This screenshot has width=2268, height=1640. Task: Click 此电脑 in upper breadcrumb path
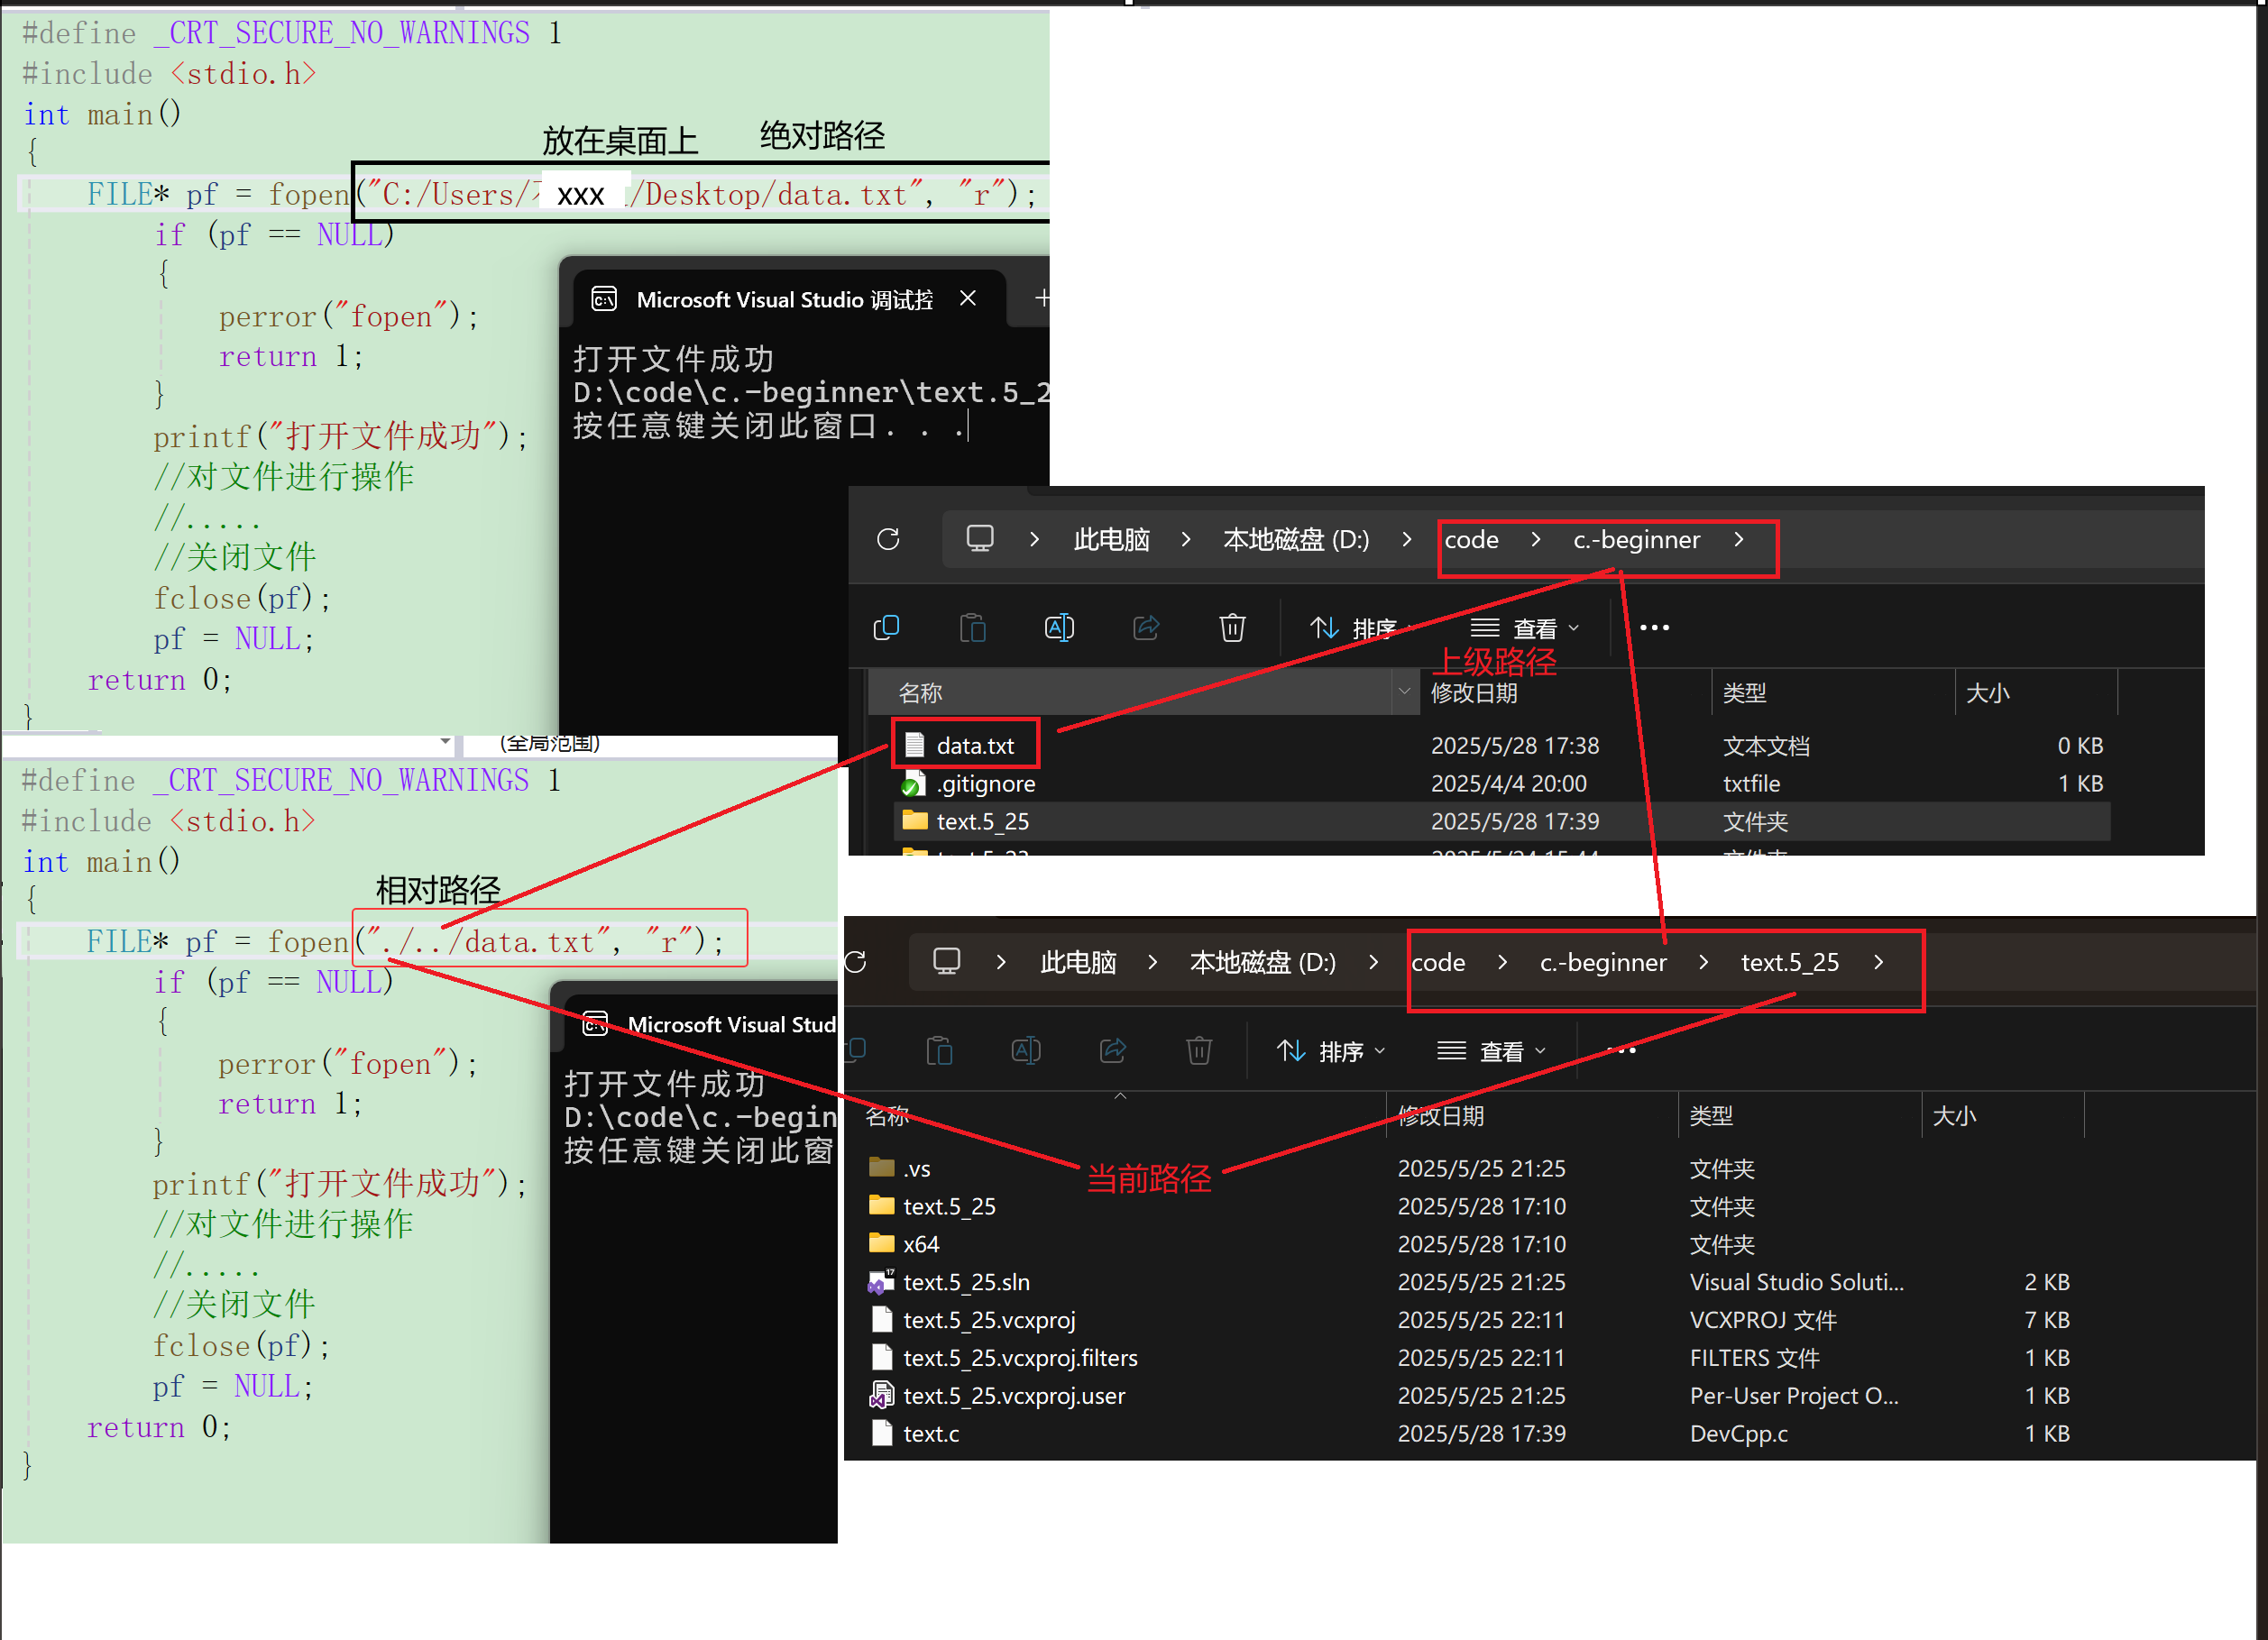(x=1111, y=540)
